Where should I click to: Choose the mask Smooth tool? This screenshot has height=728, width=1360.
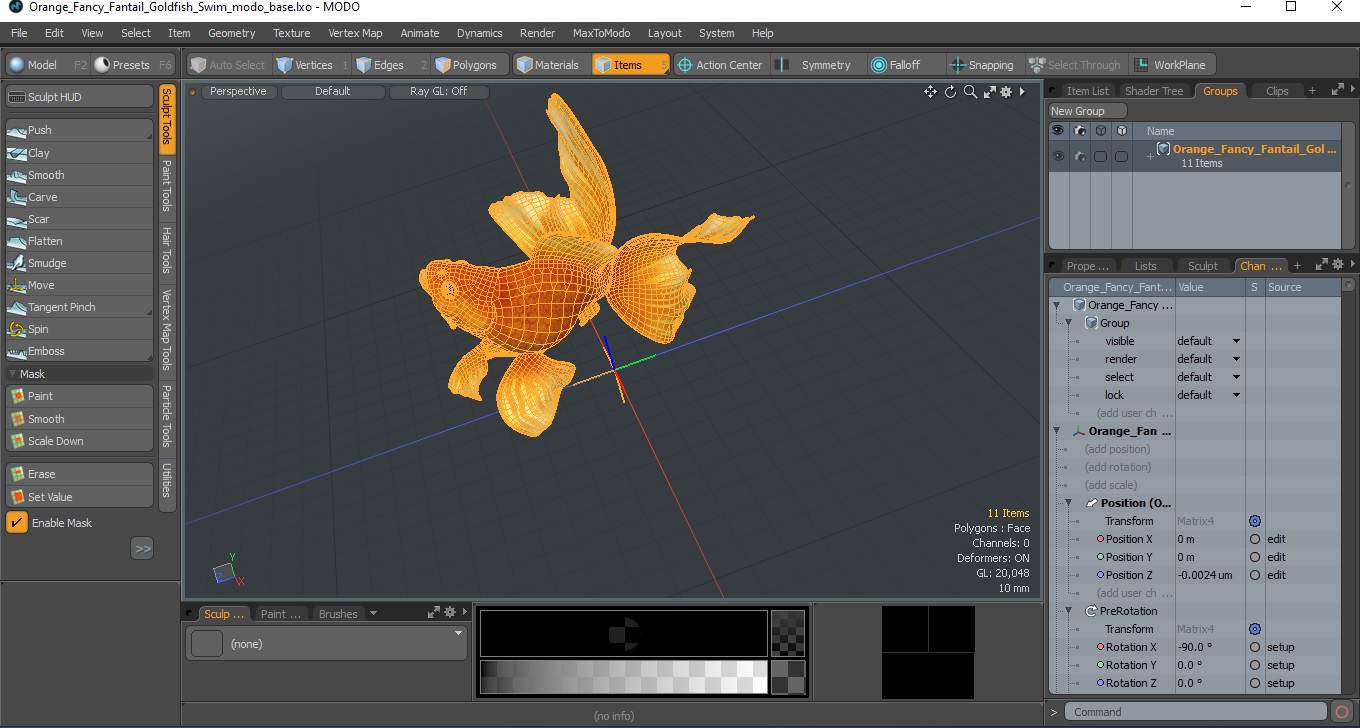tap(79, 419)
